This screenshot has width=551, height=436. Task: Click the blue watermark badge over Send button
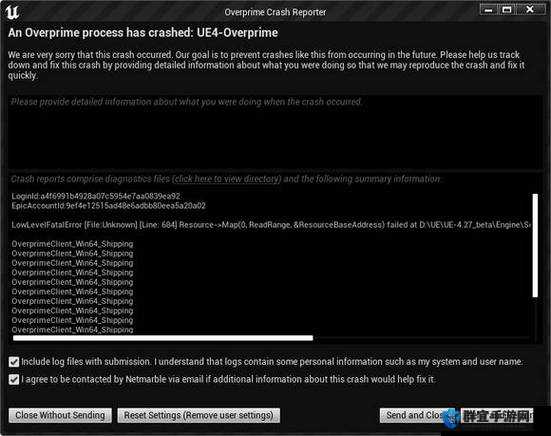pos(452,418)
